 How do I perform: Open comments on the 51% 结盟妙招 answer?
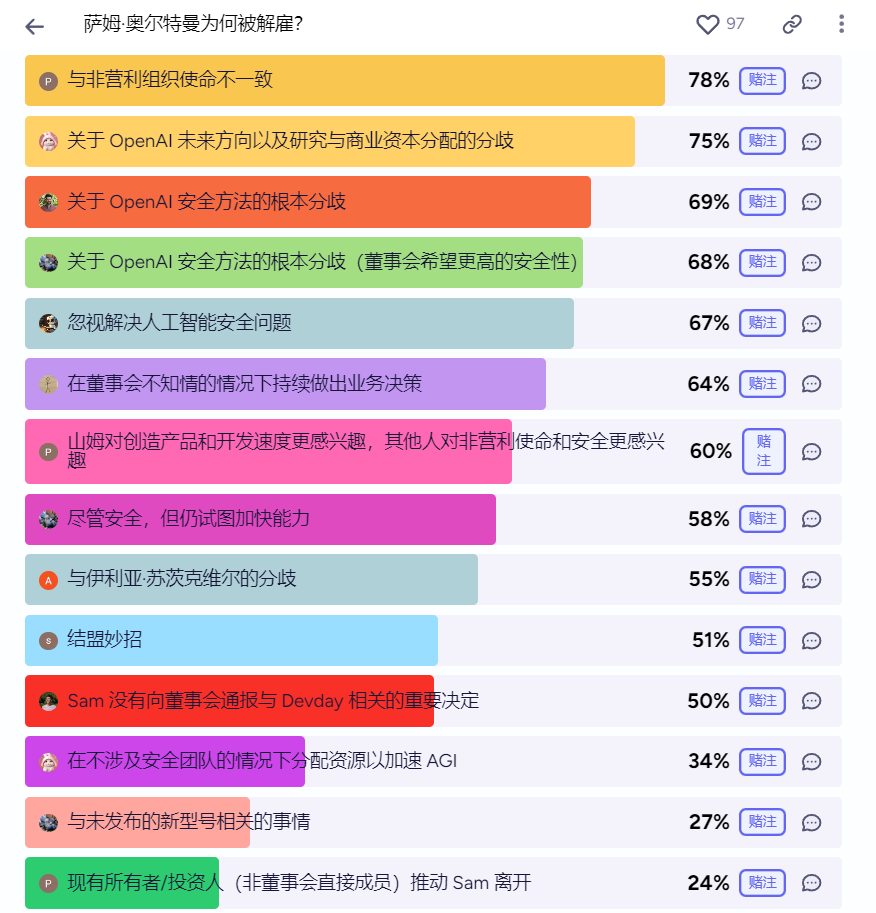coord(811,641)
